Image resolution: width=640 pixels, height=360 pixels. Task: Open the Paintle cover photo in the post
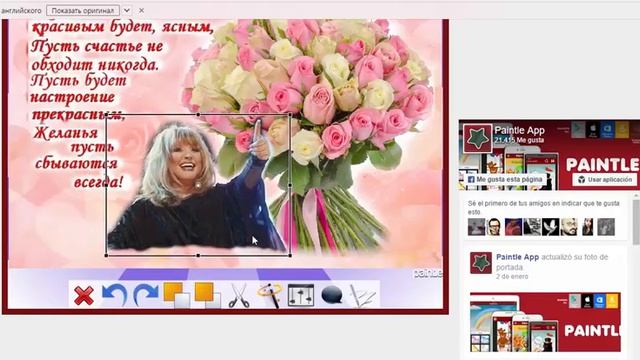pos(545,322)
